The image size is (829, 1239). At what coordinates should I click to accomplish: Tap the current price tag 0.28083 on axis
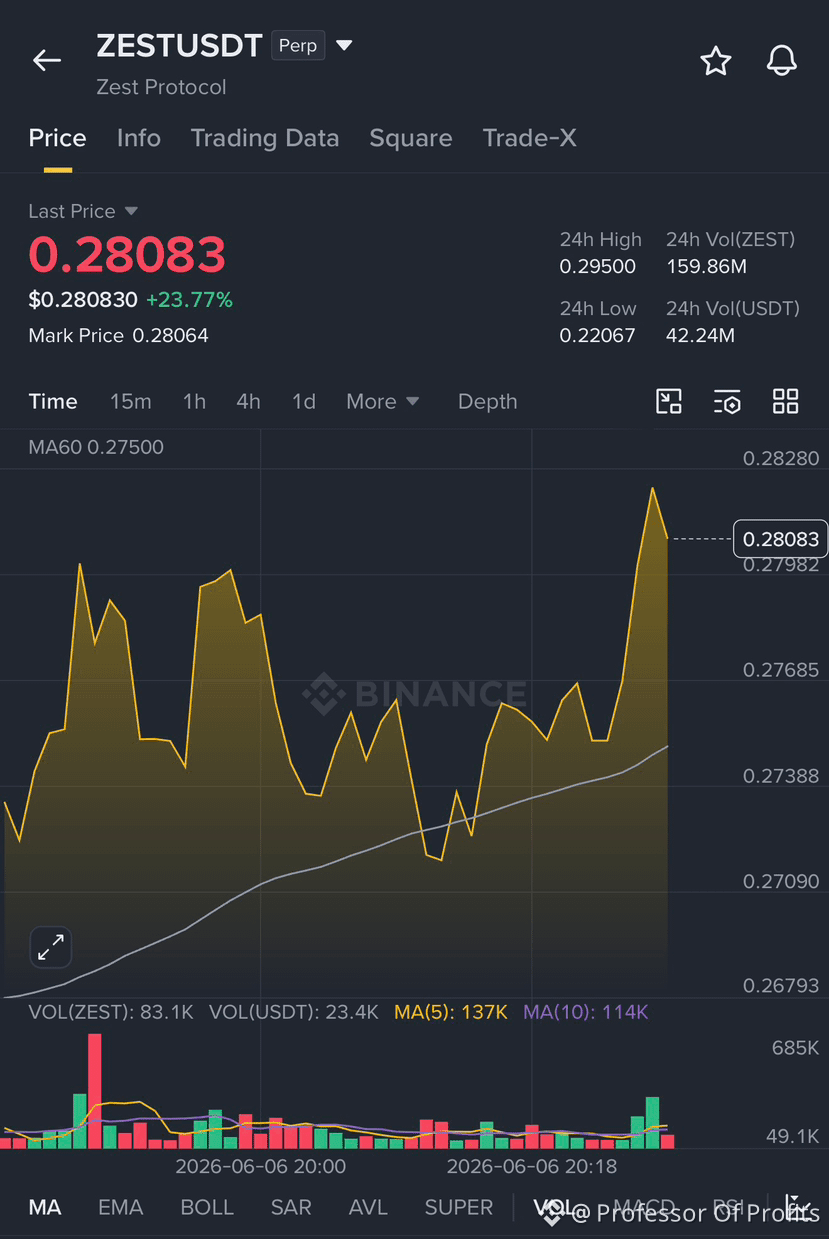click(x=781, y=539)
